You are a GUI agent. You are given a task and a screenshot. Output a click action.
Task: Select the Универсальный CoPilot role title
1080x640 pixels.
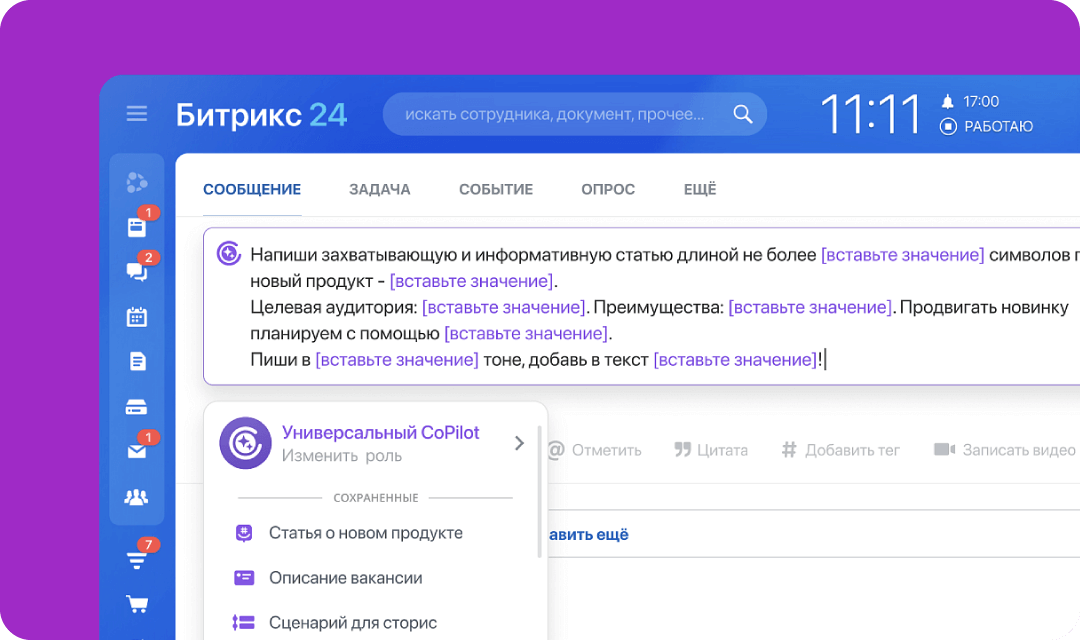(380, 433)
